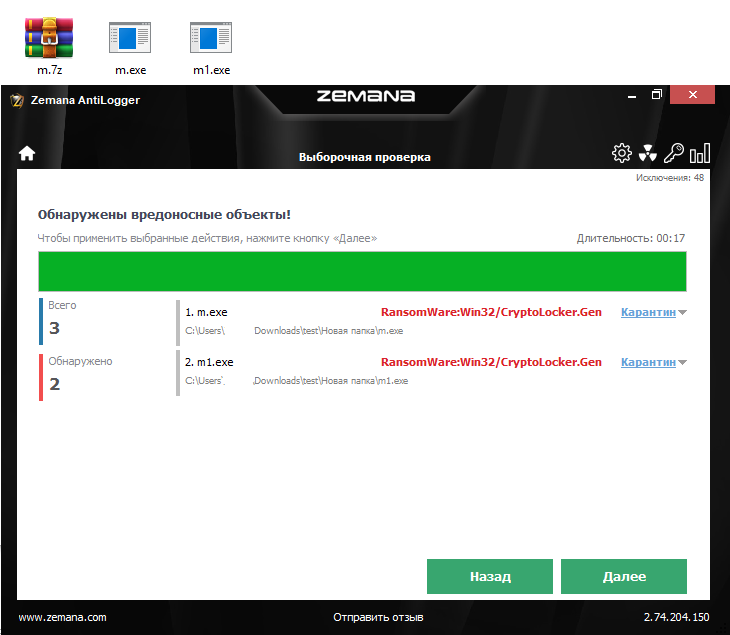Click file path ending in папка\m1.exe

pos(297,380)
